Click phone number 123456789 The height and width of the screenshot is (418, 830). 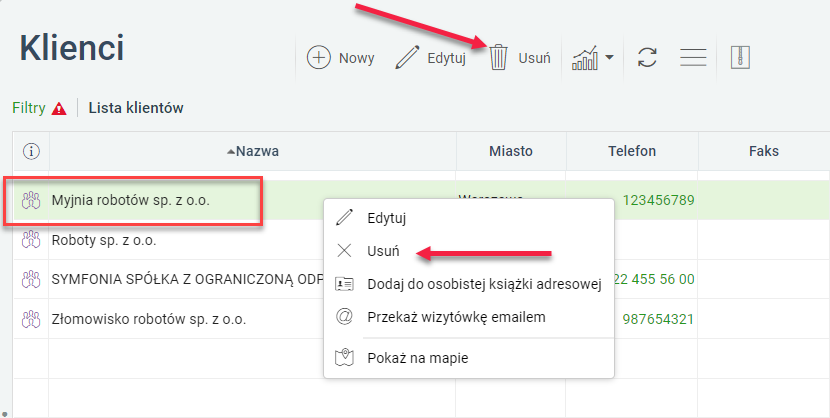coord(658,201)
